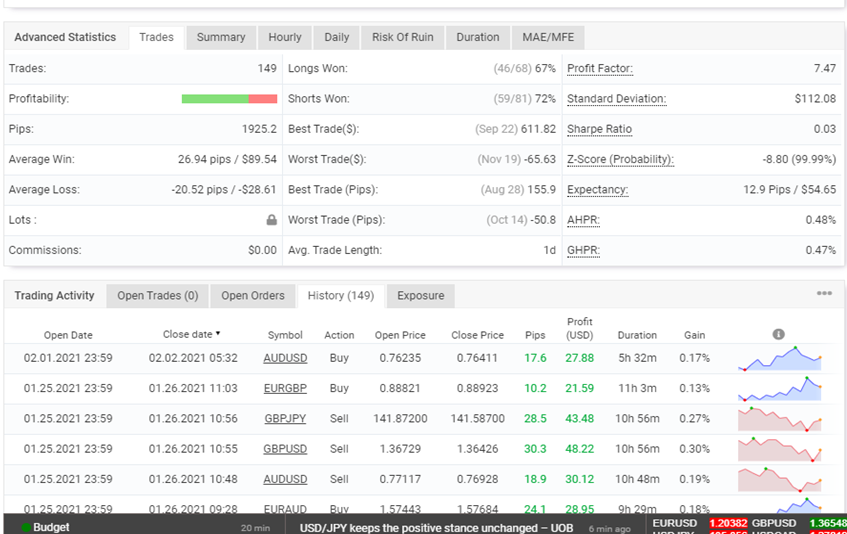Click the 10h 48m duration cell
Viewport: 847px width, 534px height.
click(637, 479)
